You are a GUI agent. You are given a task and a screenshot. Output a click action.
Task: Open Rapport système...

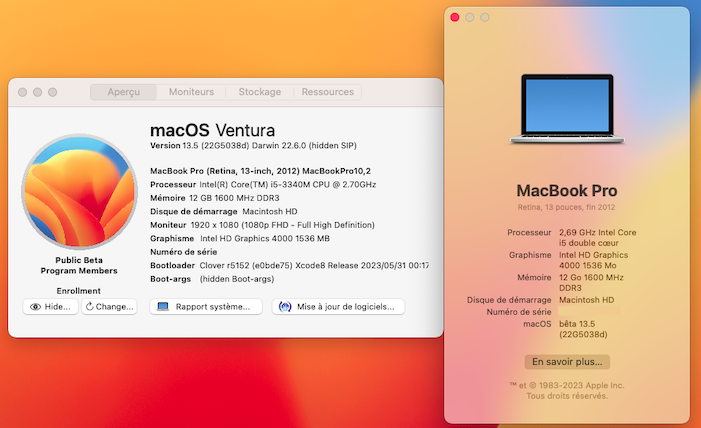click(x=206, y=306)
